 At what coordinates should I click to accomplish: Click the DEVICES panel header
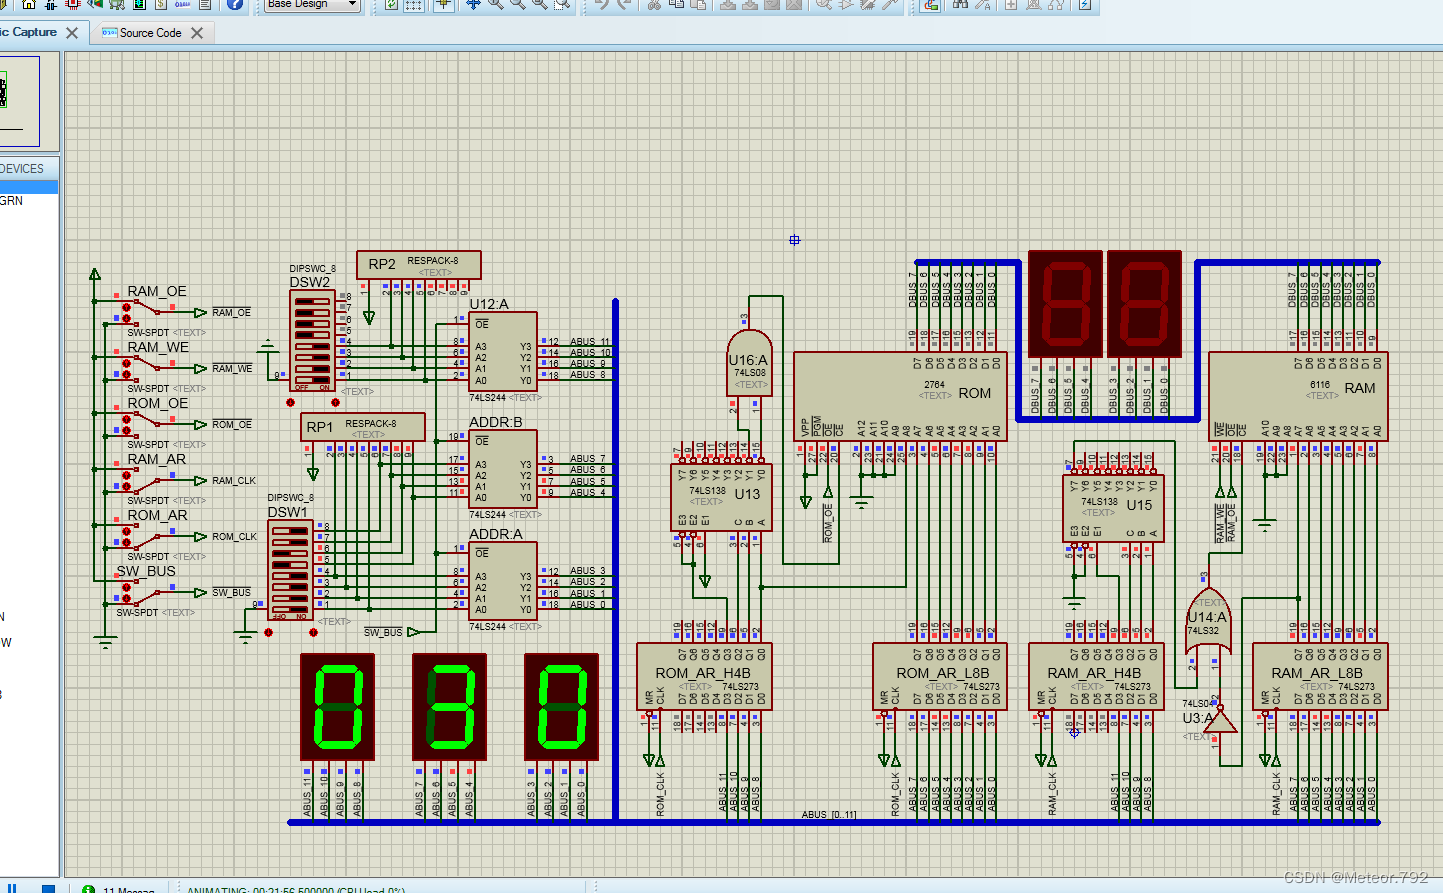[x=28, y=168]
